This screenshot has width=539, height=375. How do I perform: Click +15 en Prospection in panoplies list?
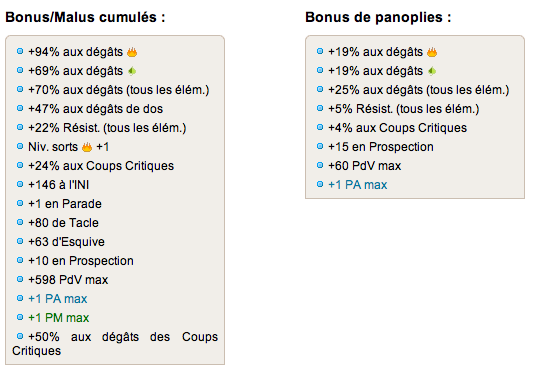[381, 147]
